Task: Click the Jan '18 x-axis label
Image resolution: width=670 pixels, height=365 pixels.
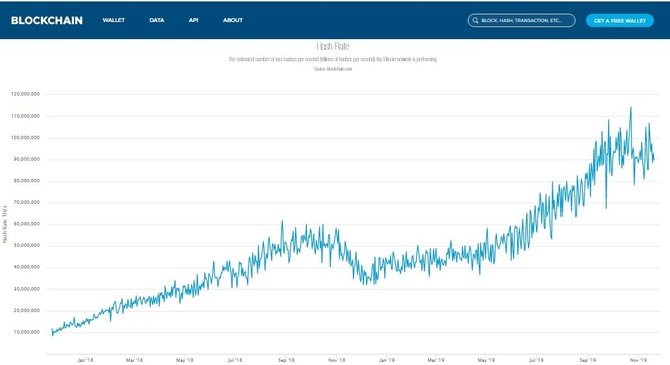Action: [x=85, y=360]
